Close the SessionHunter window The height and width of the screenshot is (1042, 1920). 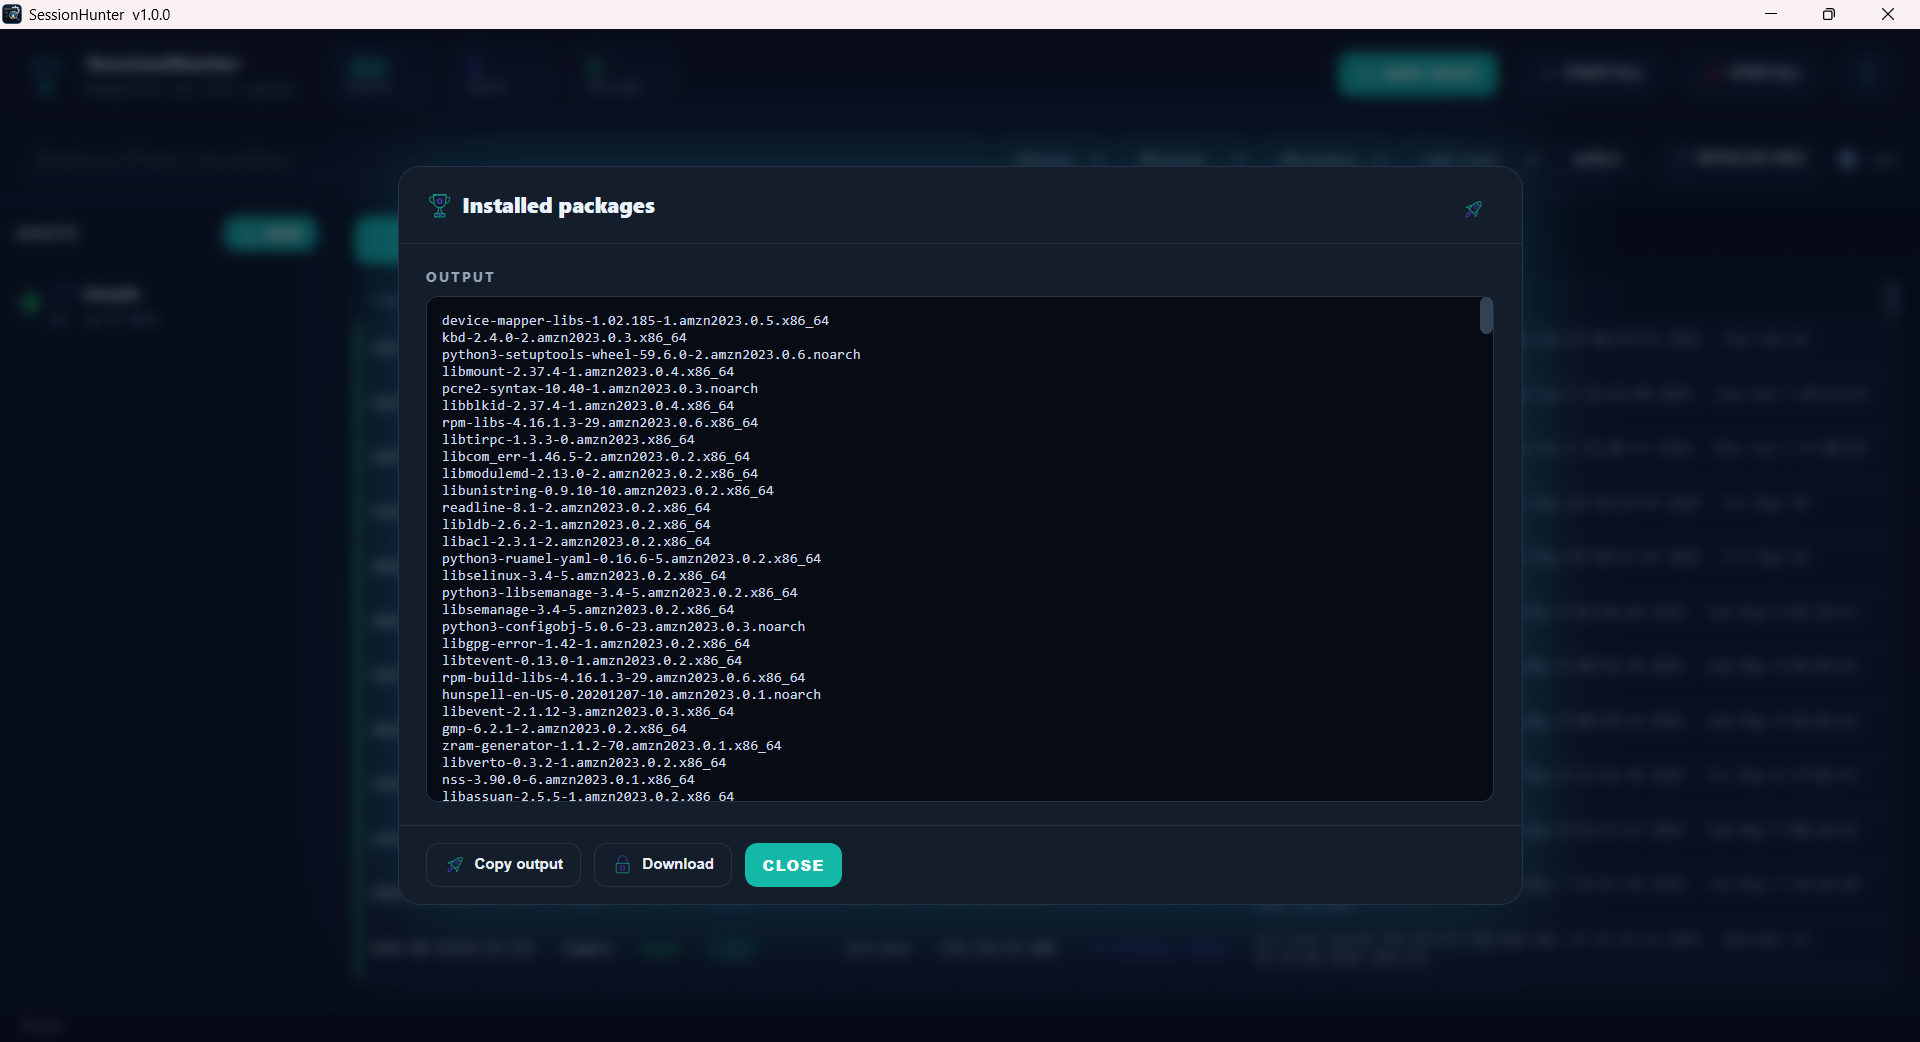click(1888, 14)
